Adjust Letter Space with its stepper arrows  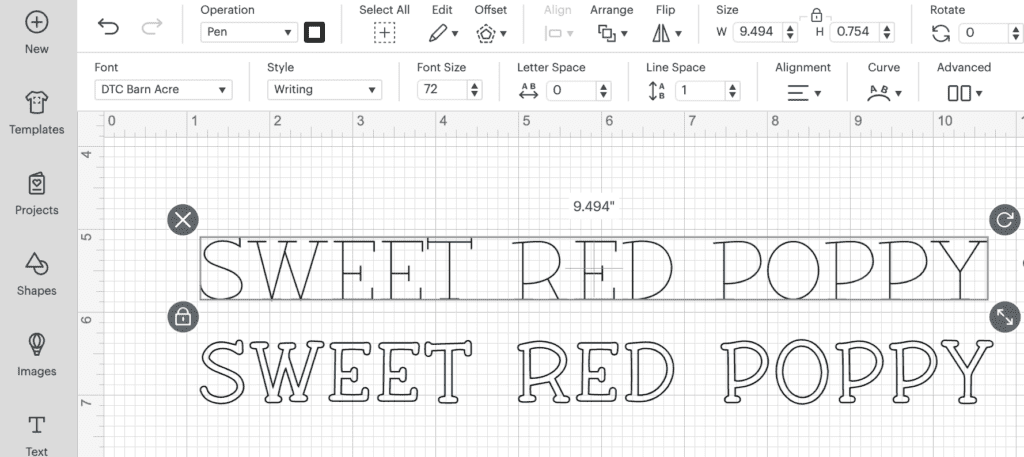tap(604, 90)
